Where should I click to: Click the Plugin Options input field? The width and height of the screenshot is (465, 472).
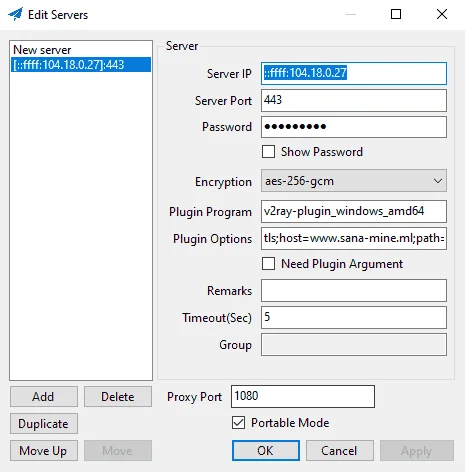pos(354,238)
